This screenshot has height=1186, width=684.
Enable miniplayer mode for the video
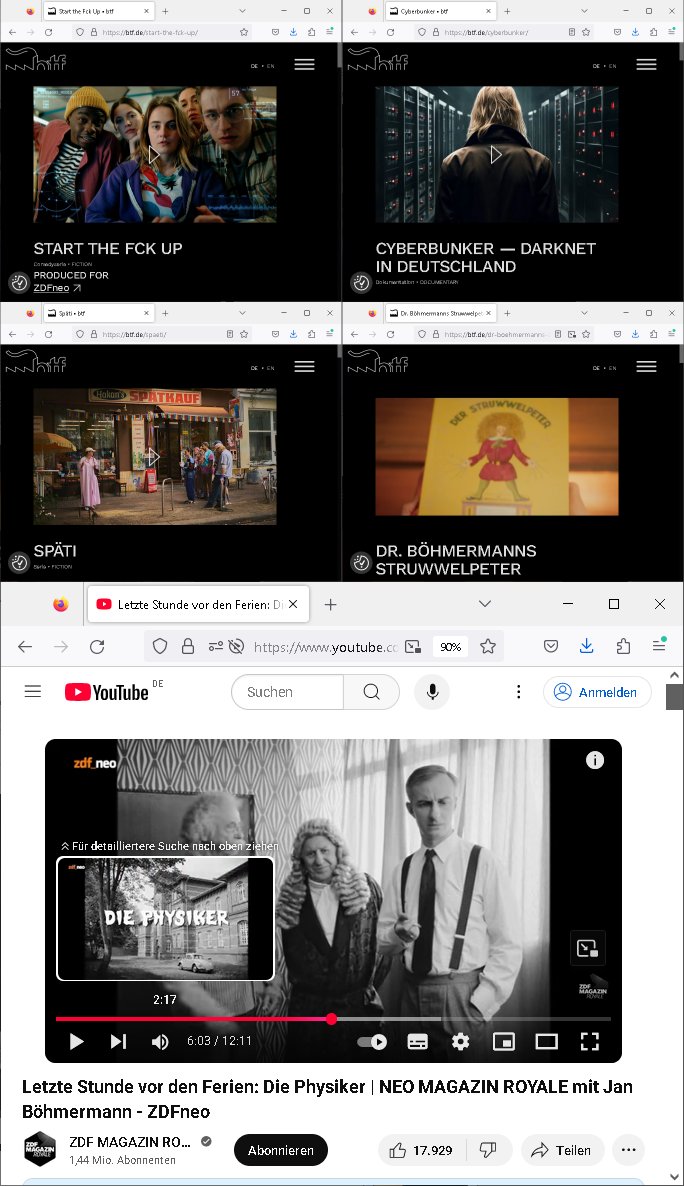click(x=503, y=1041)
